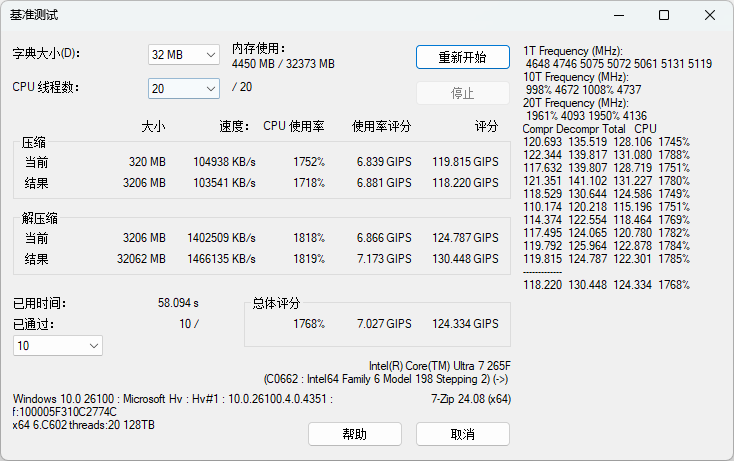Click the elapsed time value 58.094 s

coord(178,303)
